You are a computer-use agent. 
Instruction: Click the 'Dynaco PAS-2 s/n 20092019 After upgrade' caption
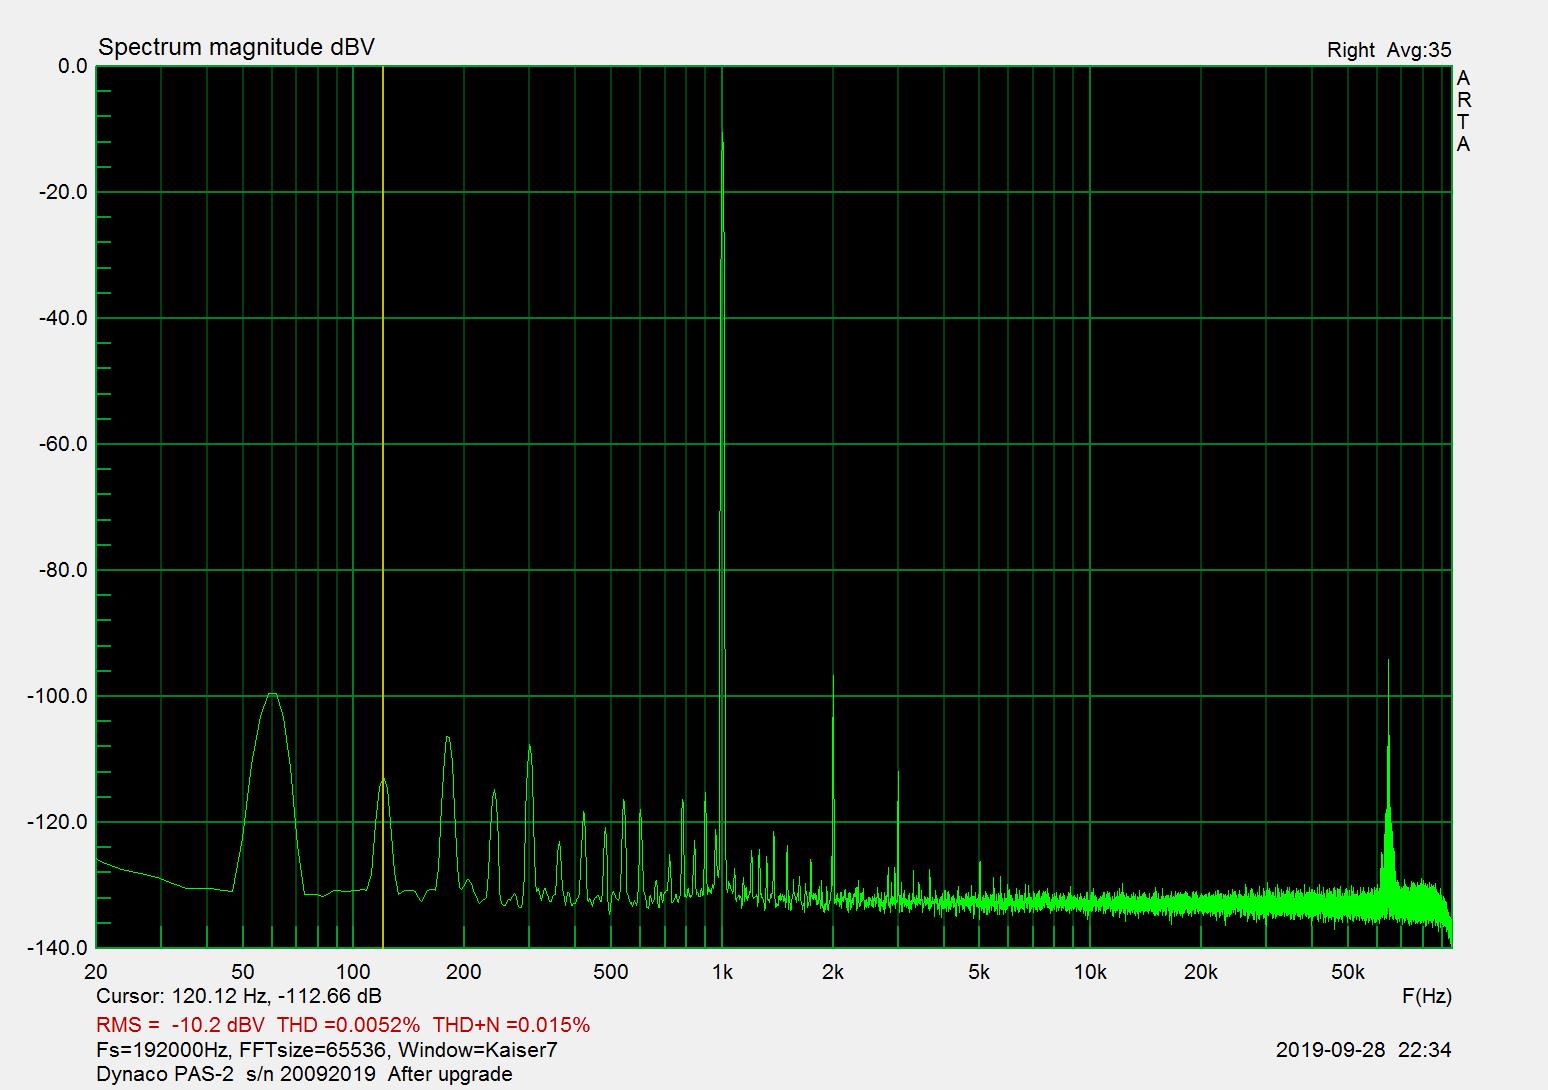304,1074
